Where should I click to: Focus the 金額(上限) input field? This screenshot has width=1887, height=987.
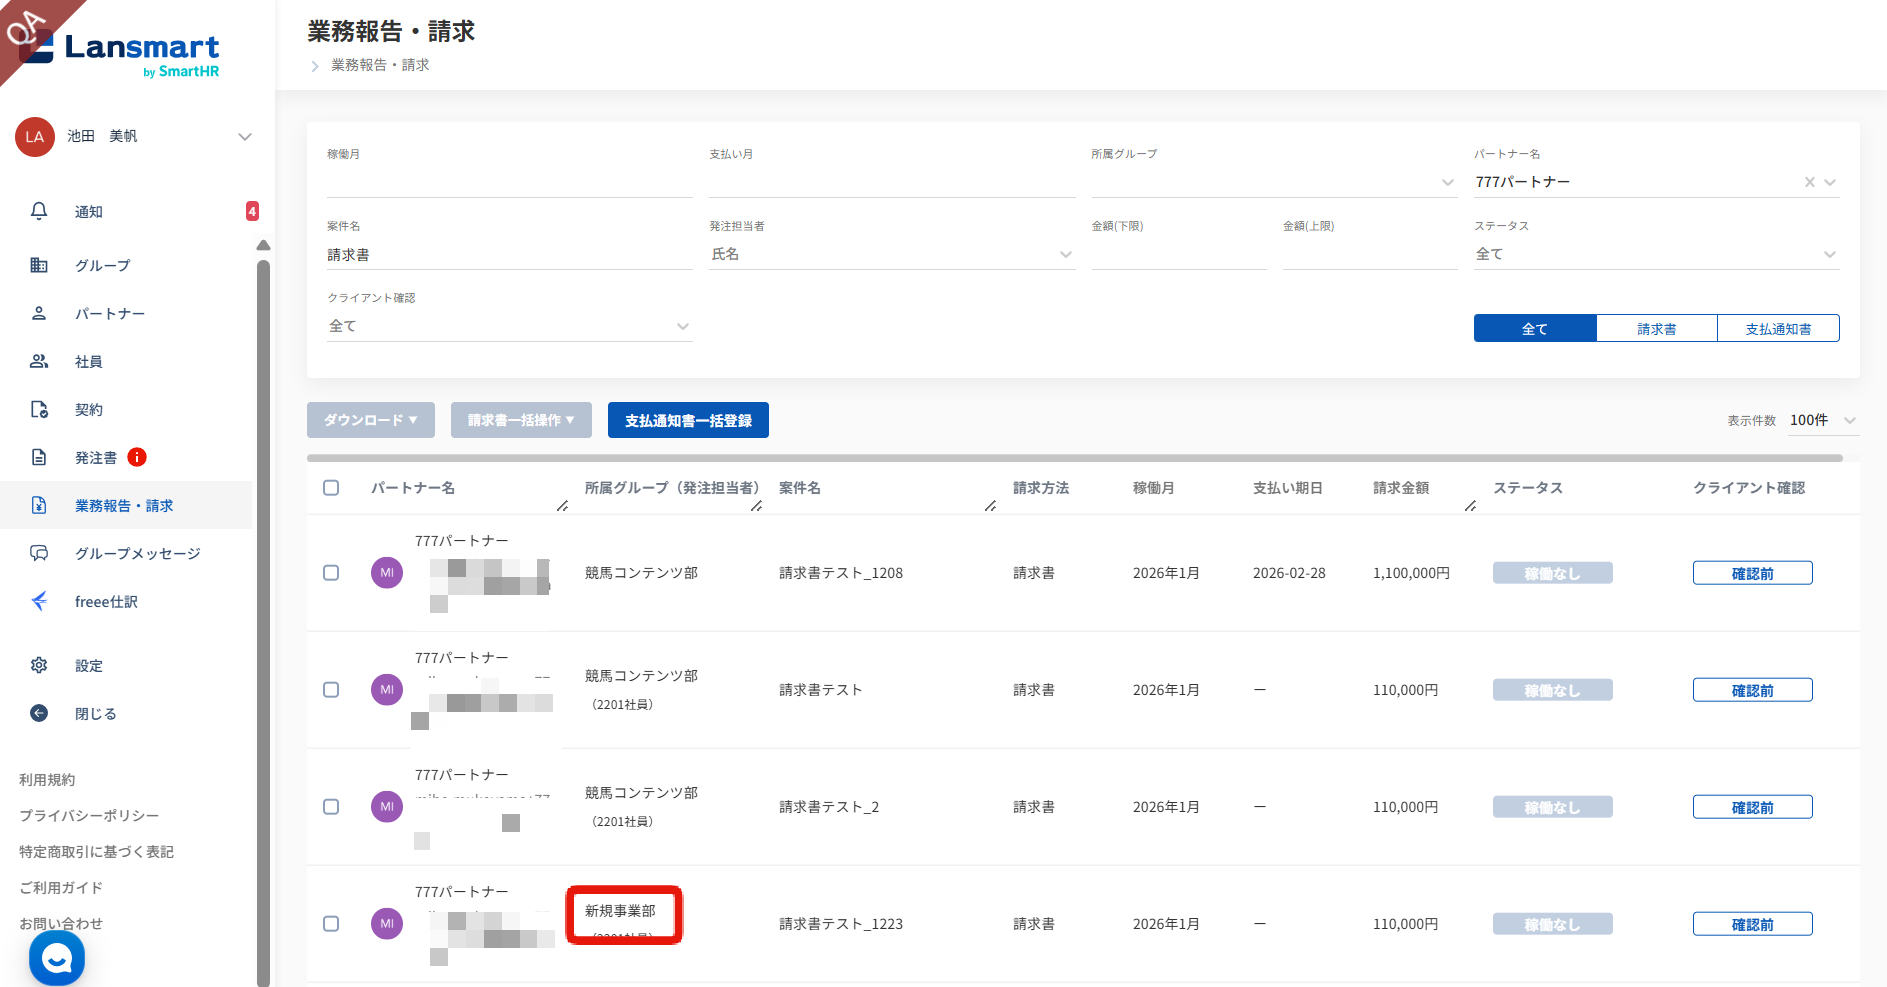pyautogui.click(x=1370, y=254)
